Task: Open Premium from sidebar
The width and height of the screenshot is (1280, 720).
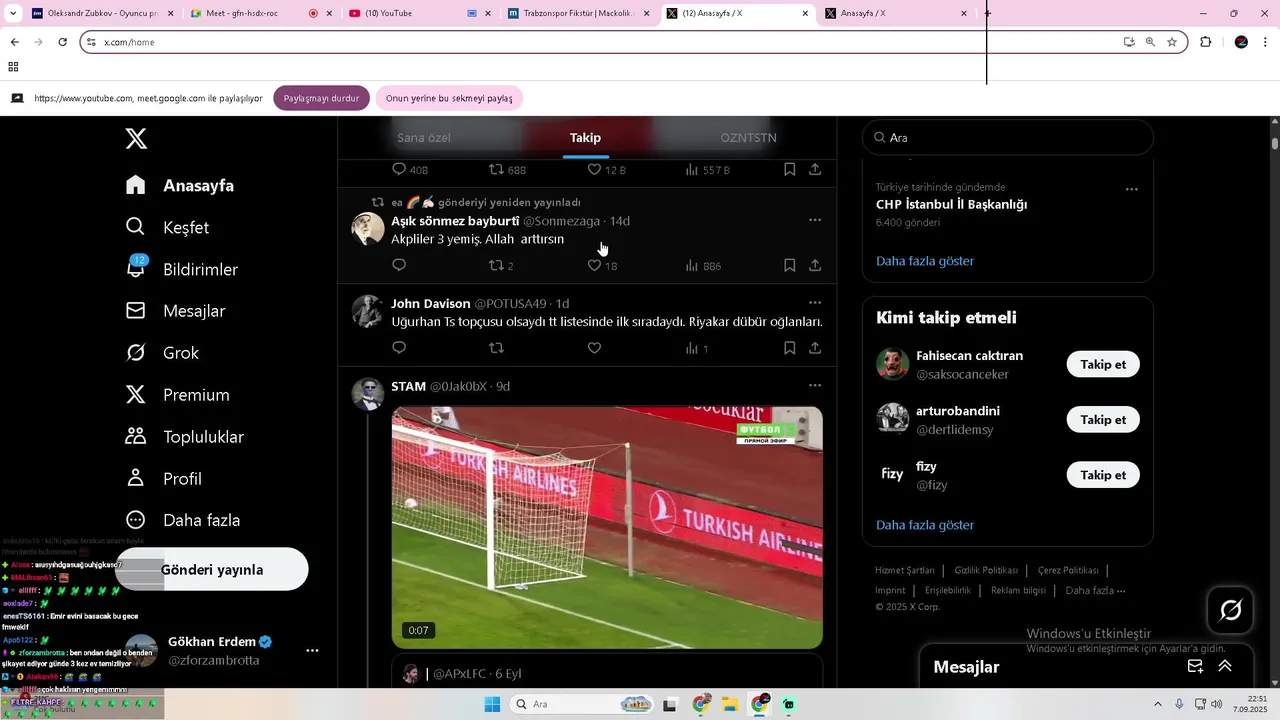Action: (x=178, y=395)
